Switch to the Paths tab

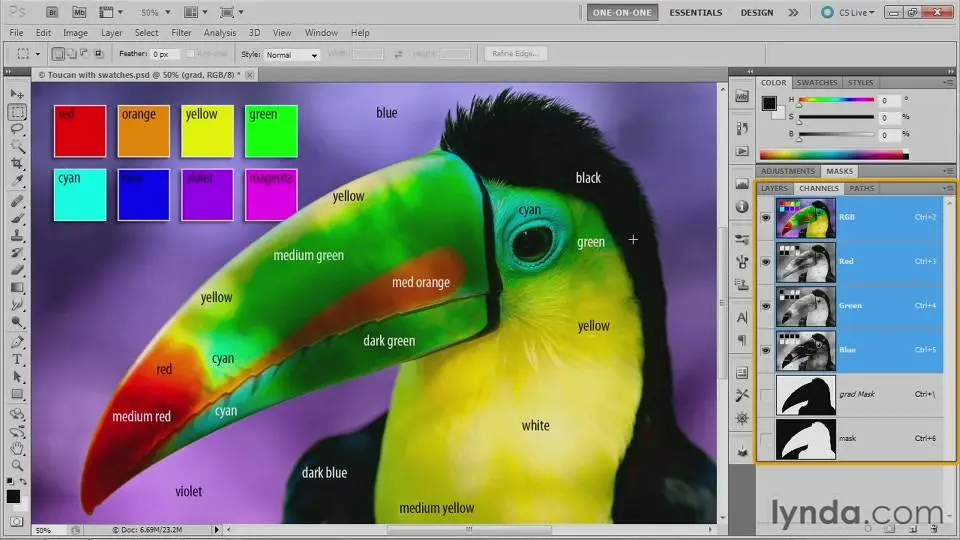[x=861, y=188]
